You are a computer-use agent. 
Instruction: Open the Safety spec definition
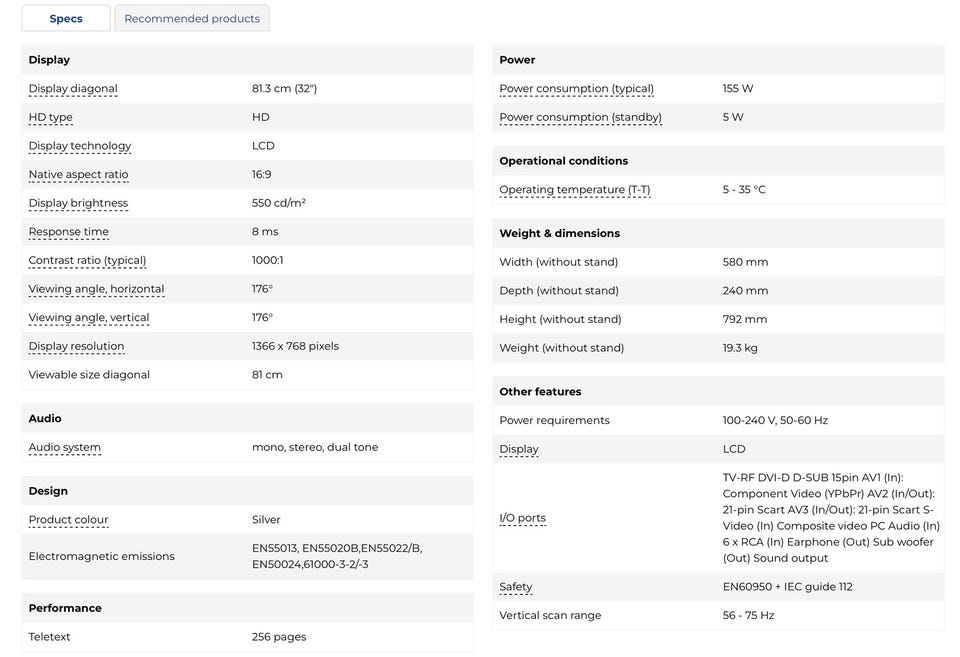click(x=516, y=587)
